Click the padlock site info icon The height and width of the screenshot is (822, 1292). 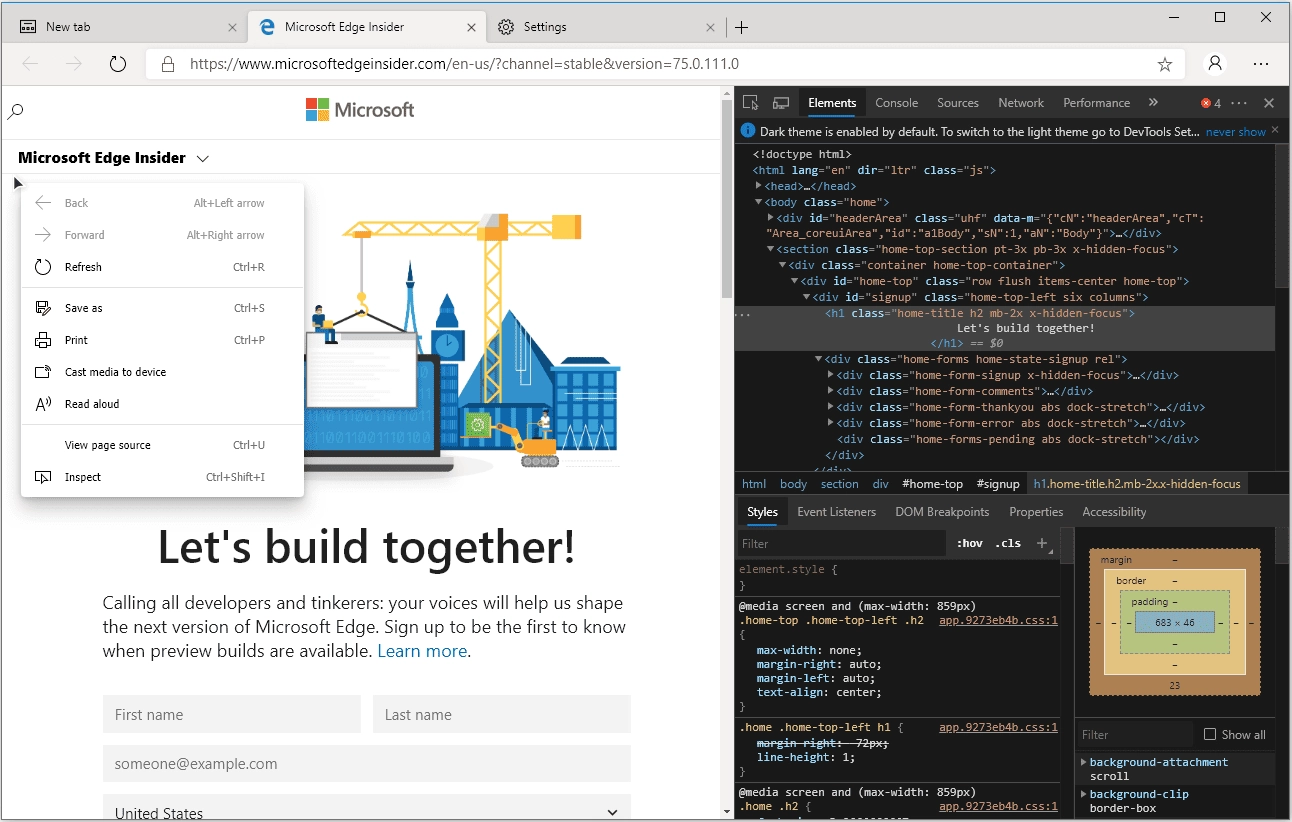click(167, 64)
